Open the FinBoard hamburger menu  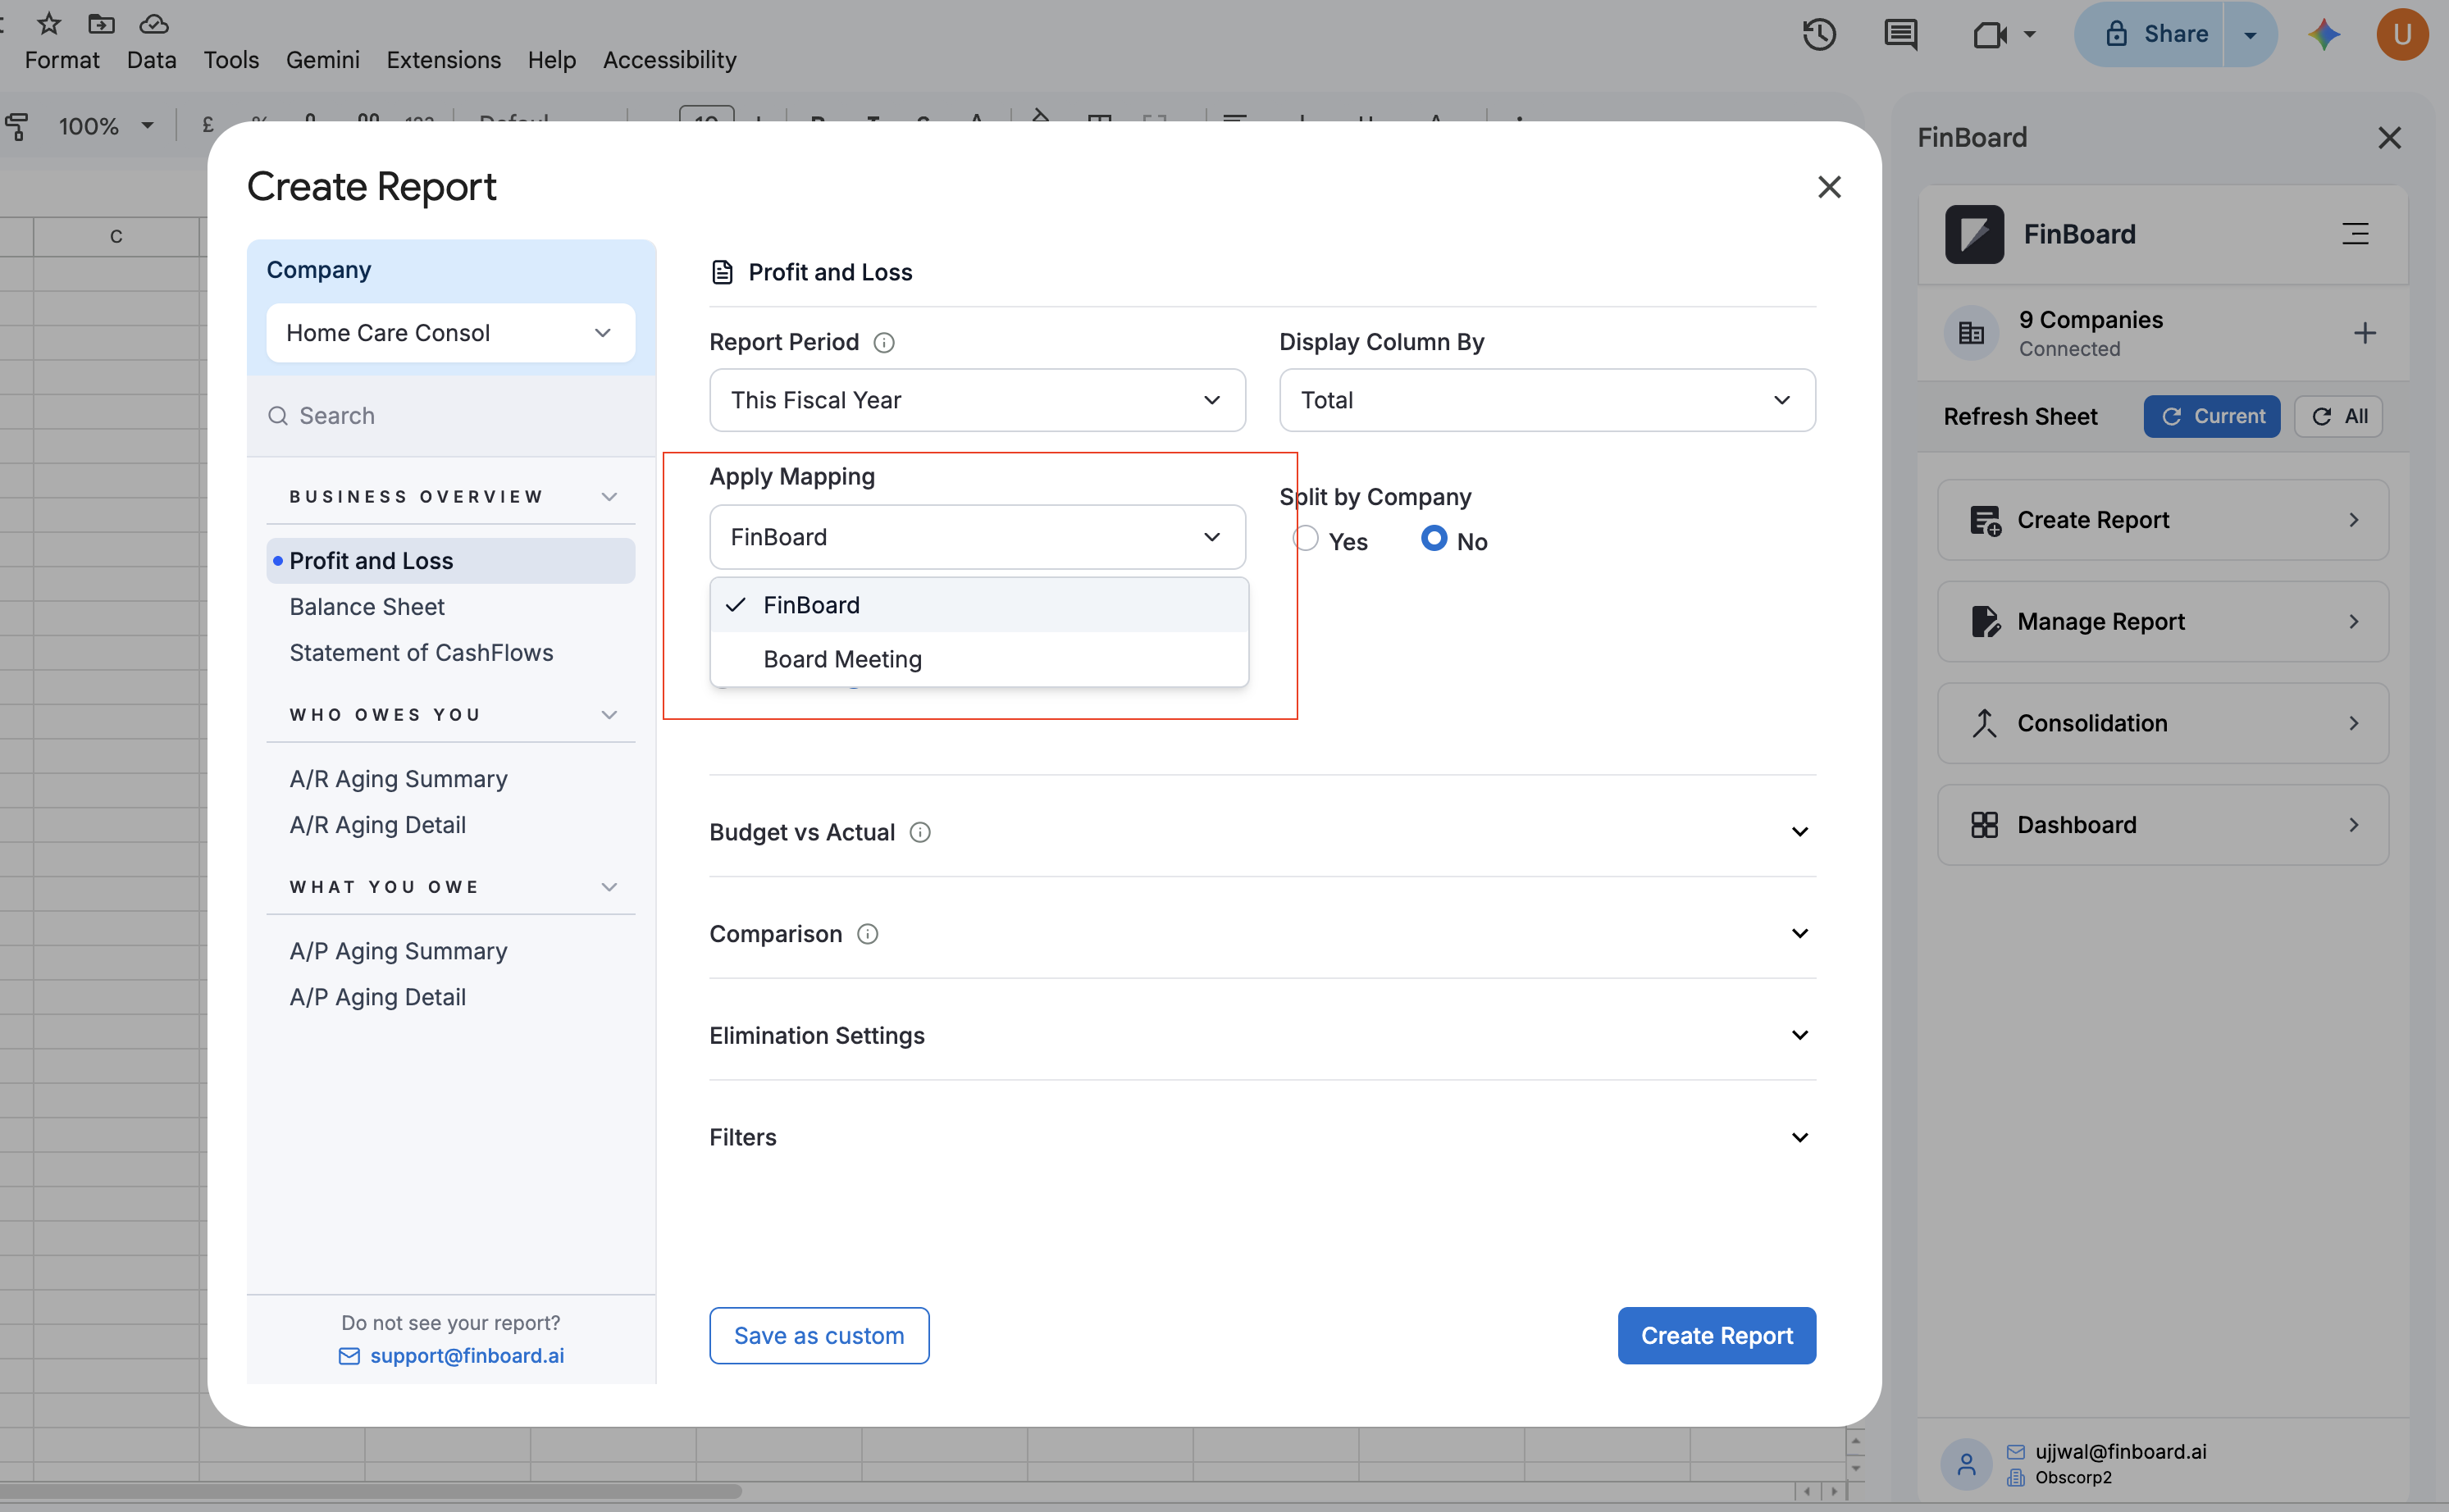(2355, 234)
